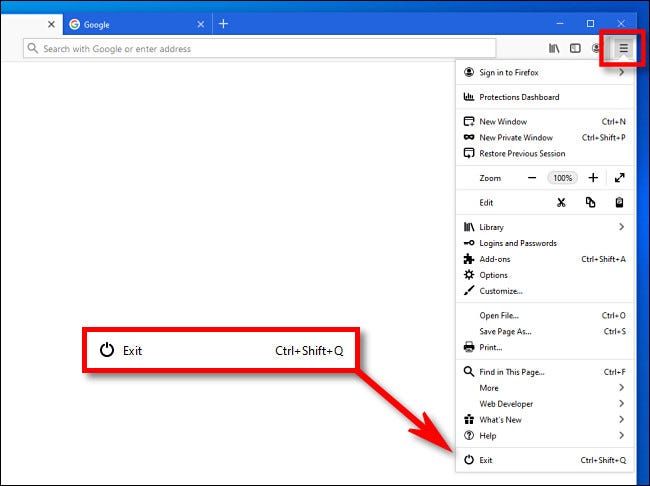
Task: Focus the Search with Google address bar
Action: tap(260, 48)
